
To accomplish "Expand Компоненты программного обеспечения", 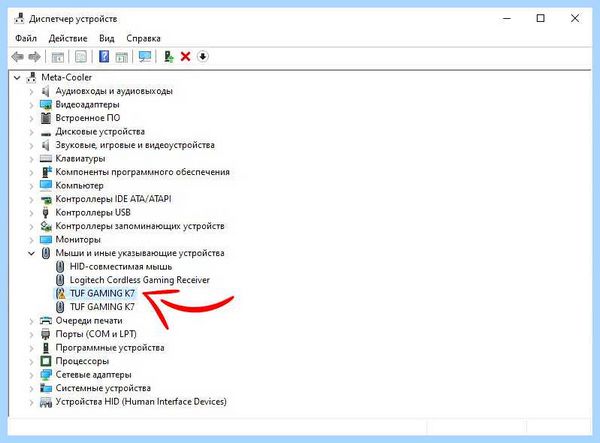I will [x=31, y=172].
